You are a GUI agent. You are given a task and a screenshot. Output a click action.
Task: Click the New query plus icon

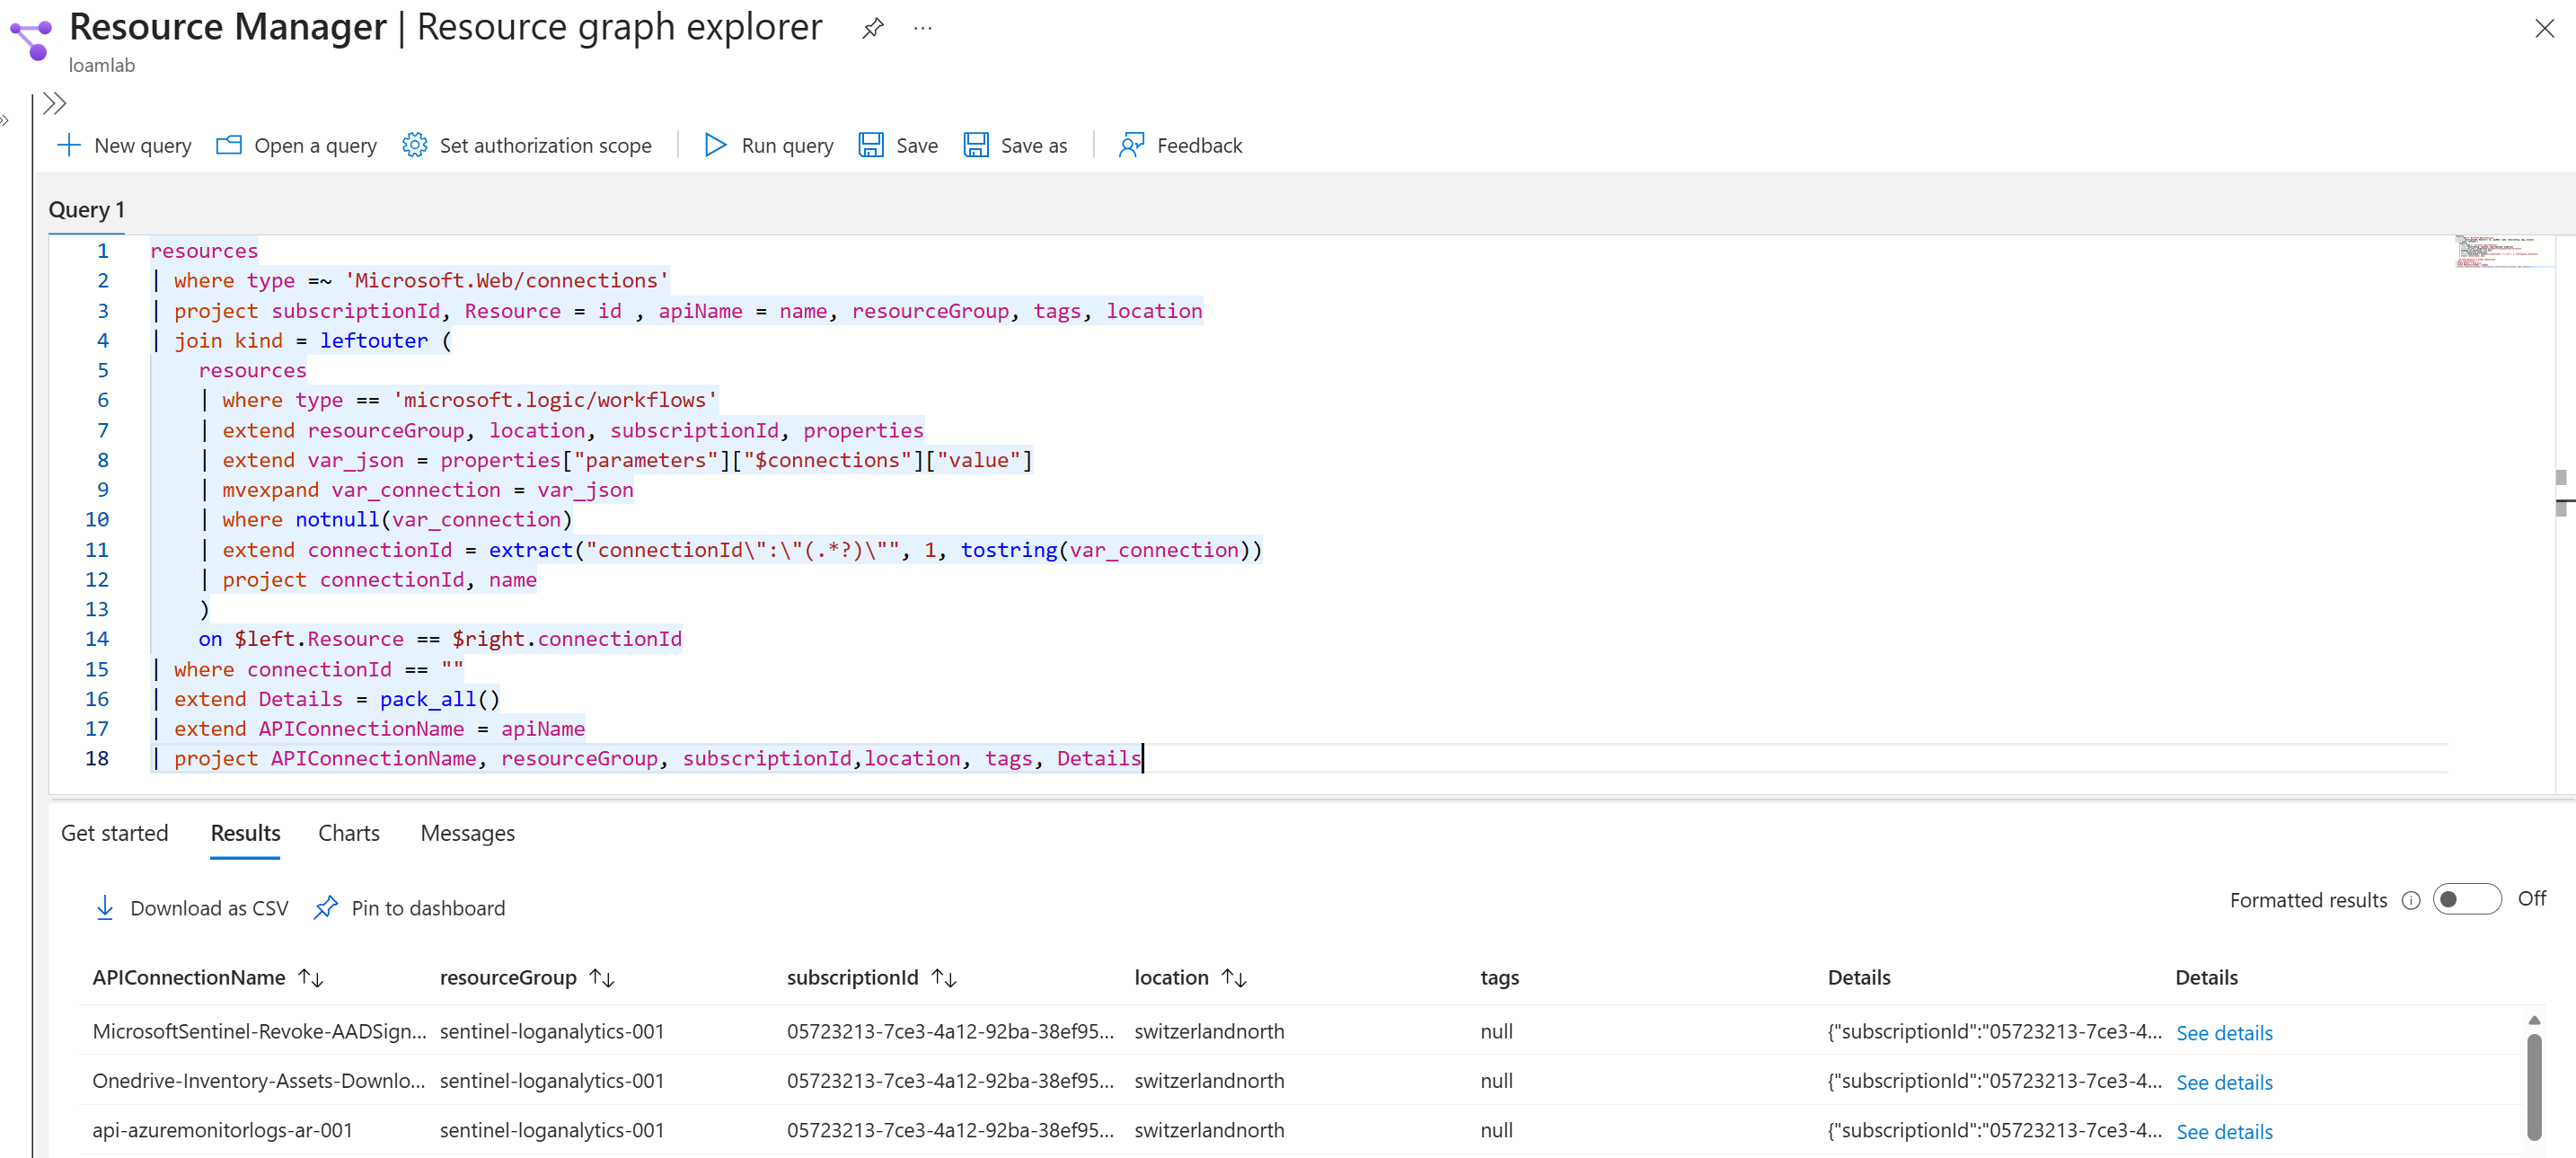69,146
